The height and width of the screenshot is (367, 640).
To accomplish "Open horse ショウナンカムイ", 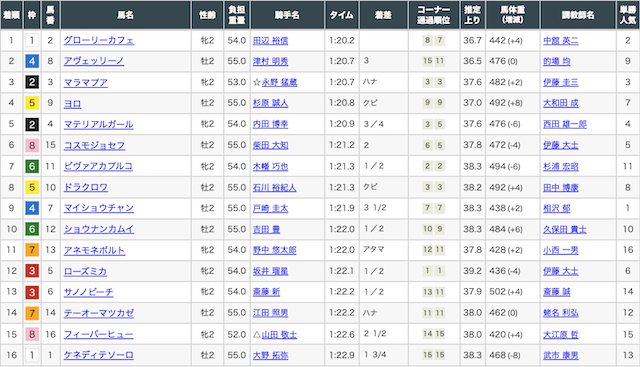I will [x=99, y=229].
